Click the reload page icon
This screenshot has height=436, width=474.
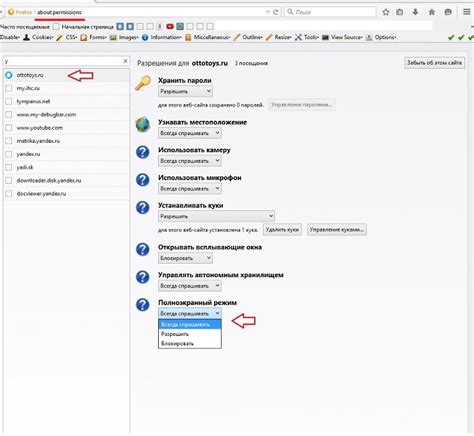click(276, 12)
